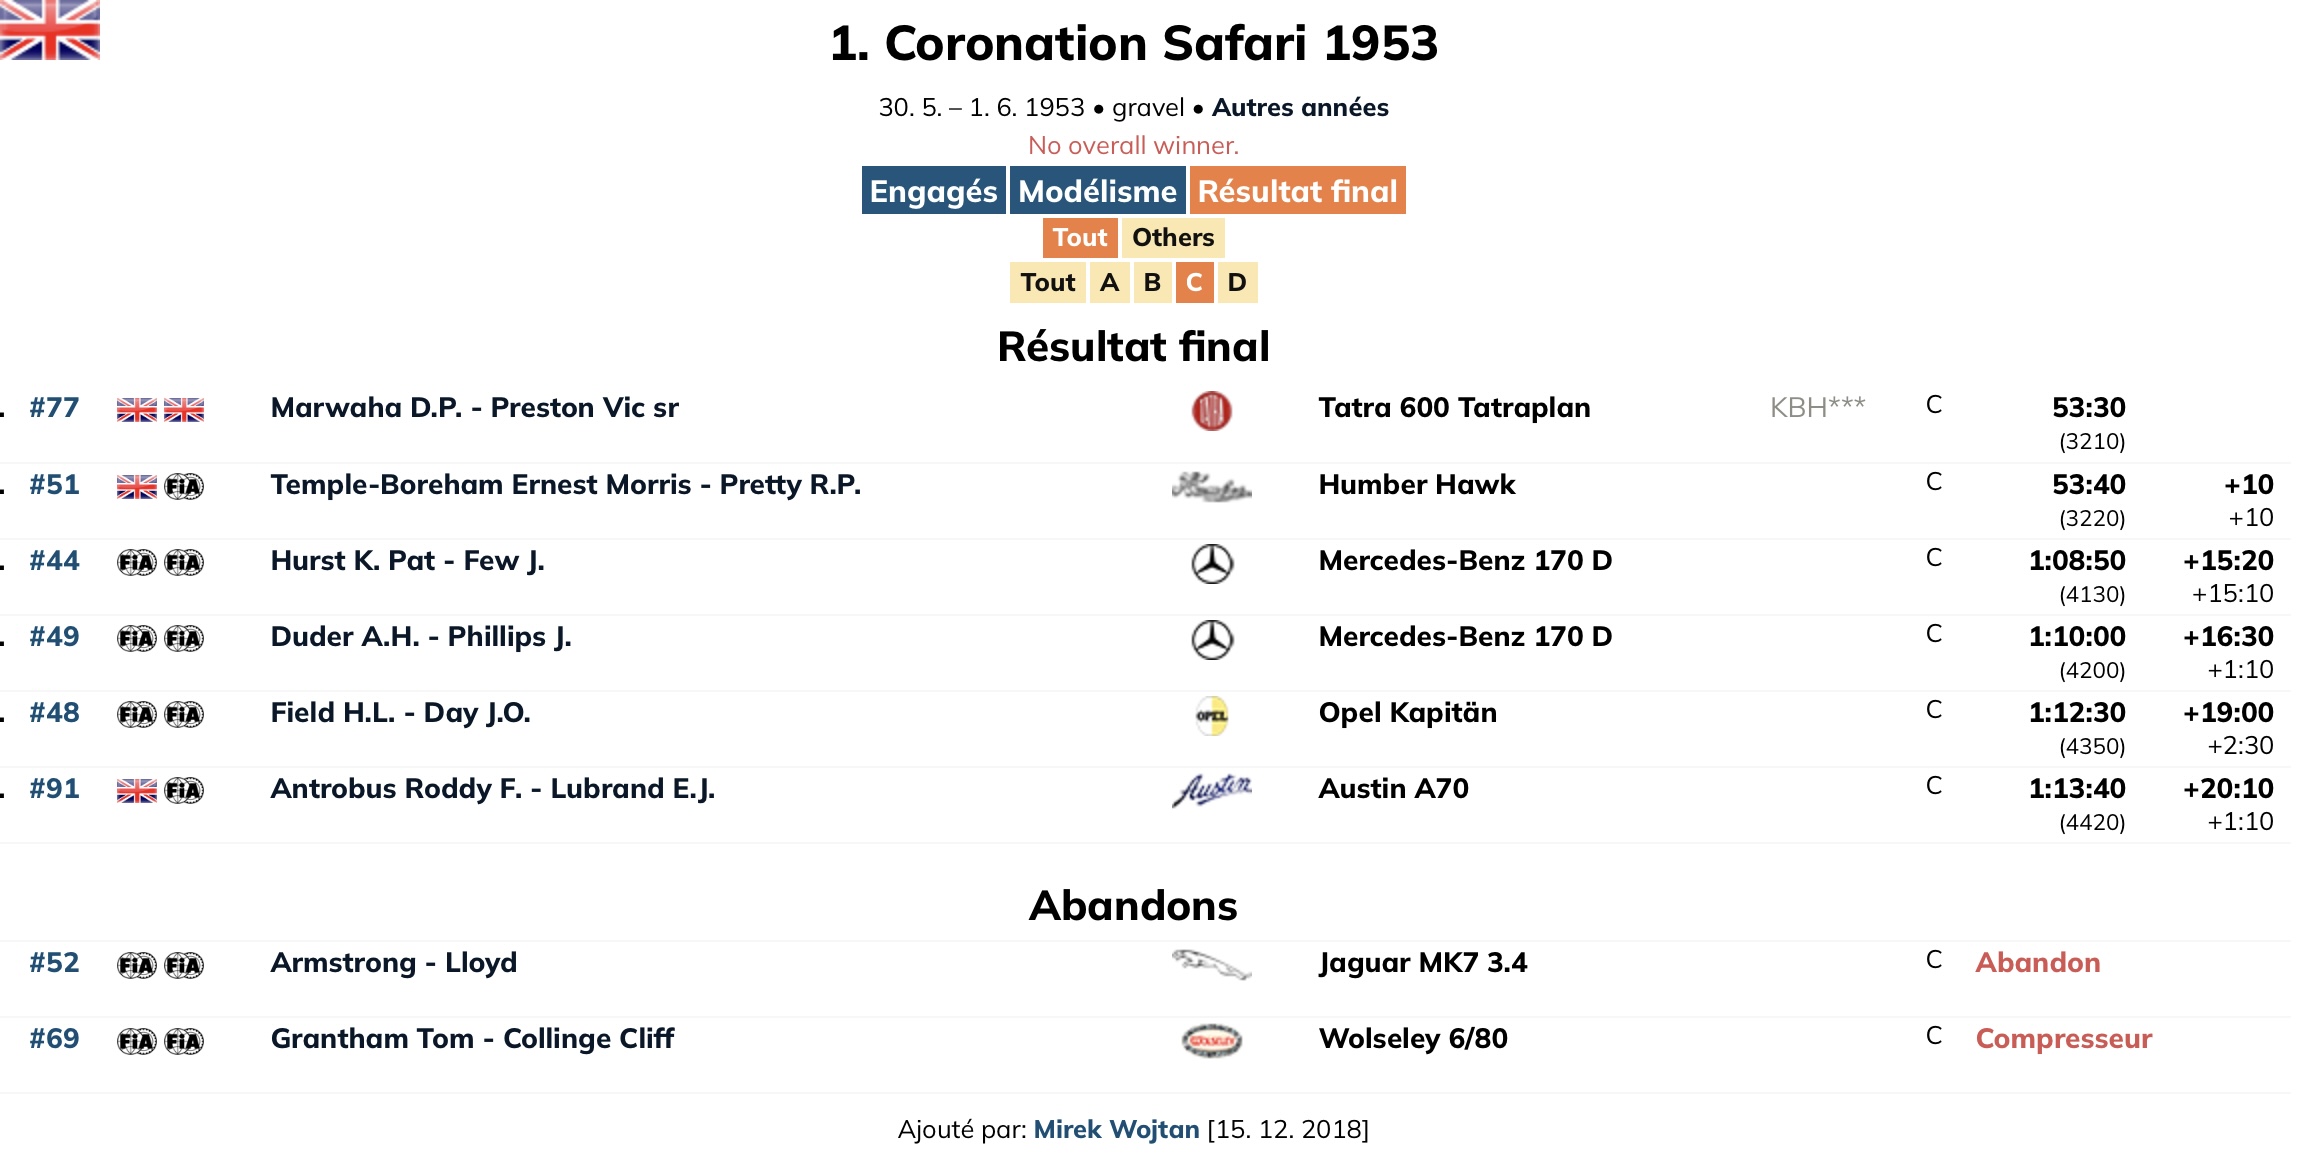Switch to the Modélisme tab
2314x1158 pixels.
[1097, 191]
